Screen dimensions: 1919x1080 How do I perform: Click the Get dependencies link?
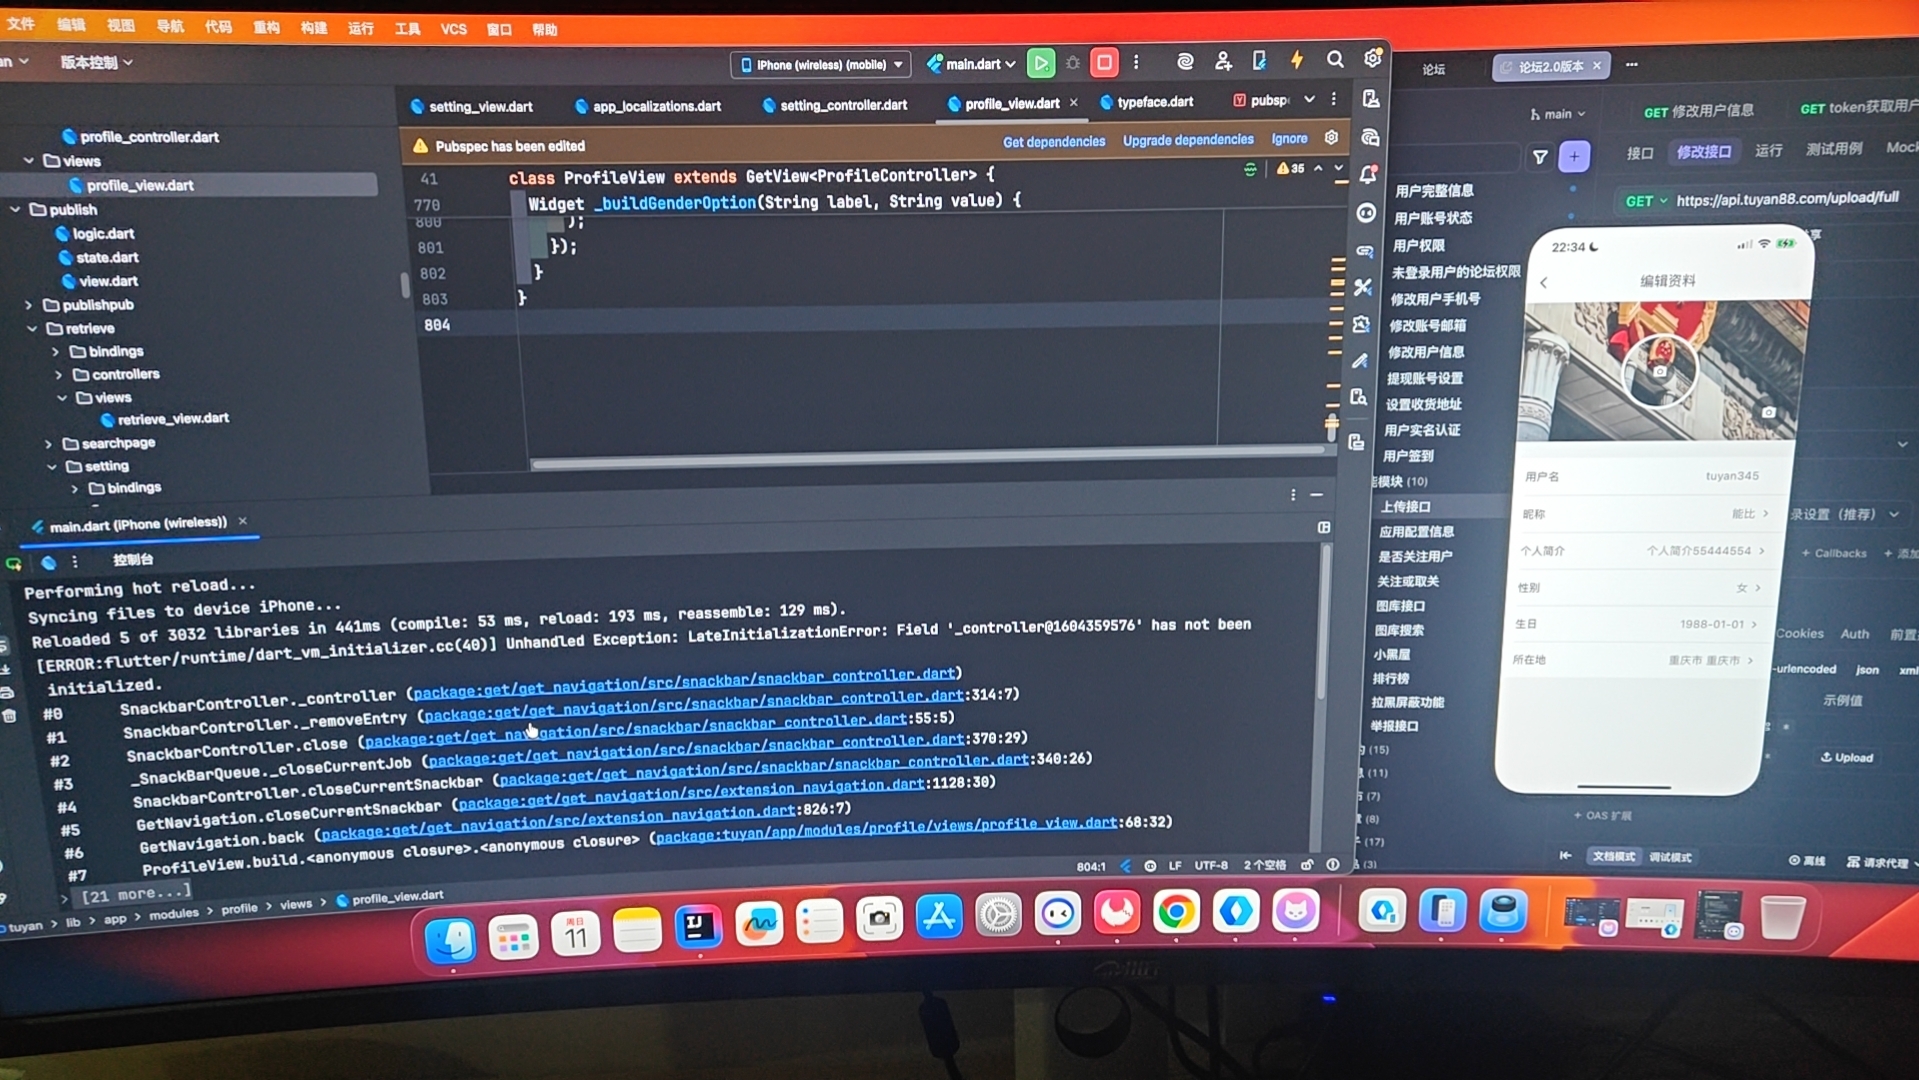(x=1054, y=142)
